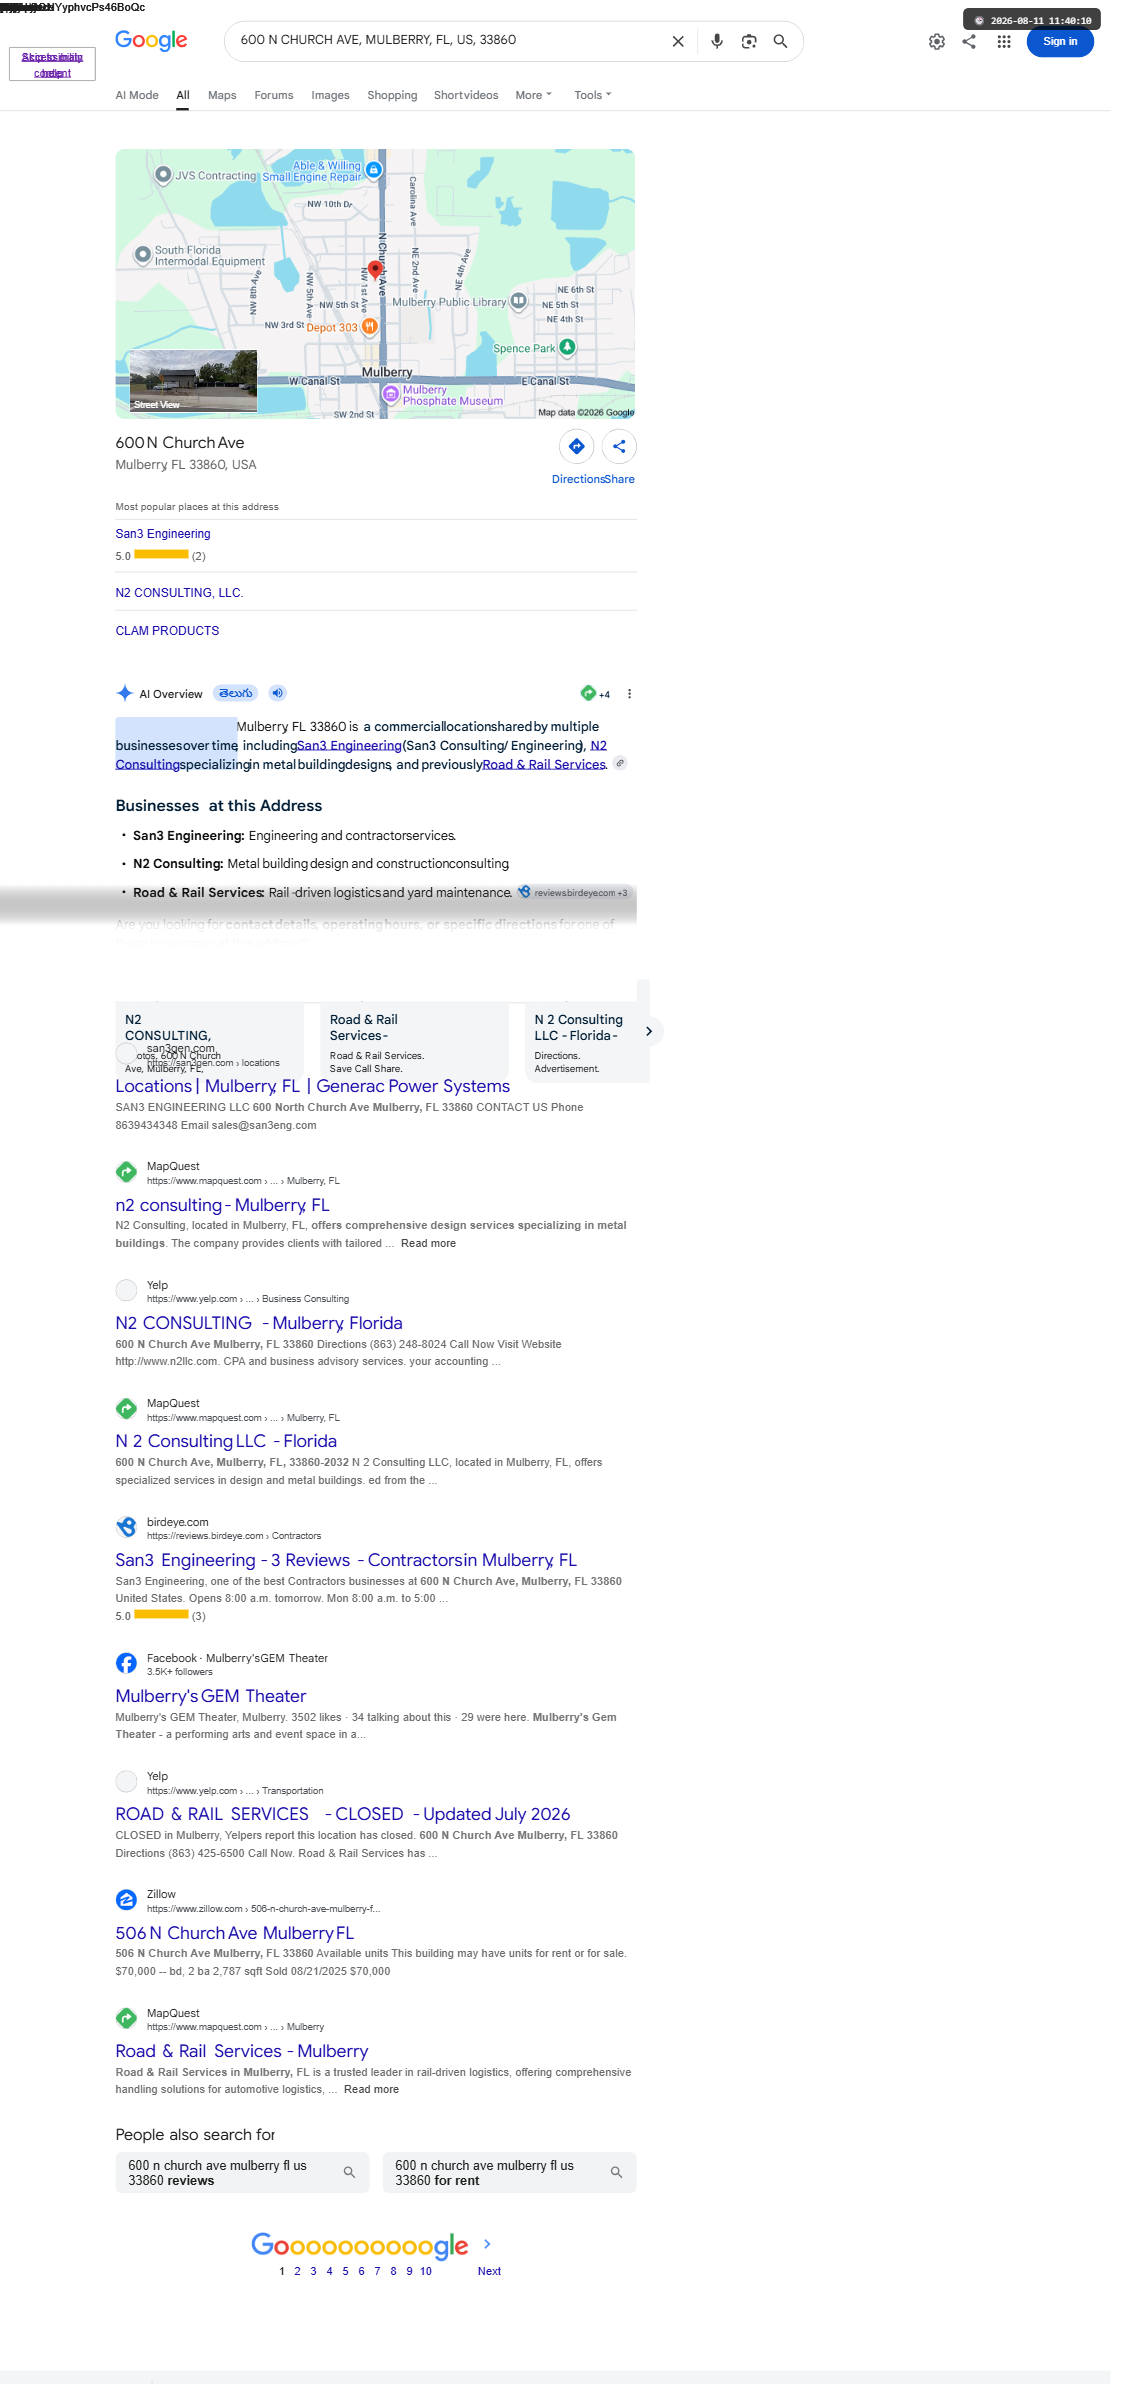Click the magnifier search button
This screenshot has height=2384, width=1124.
tap(781, 41)
